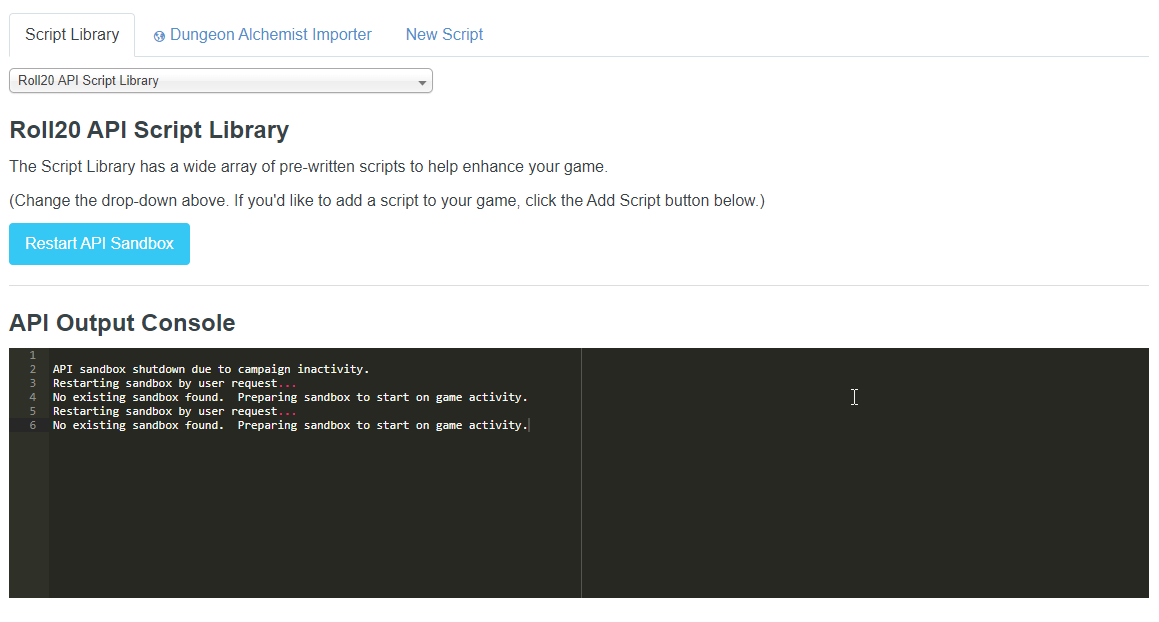Click the globe icon beside Dungeon Alchemist

(159, 36)
